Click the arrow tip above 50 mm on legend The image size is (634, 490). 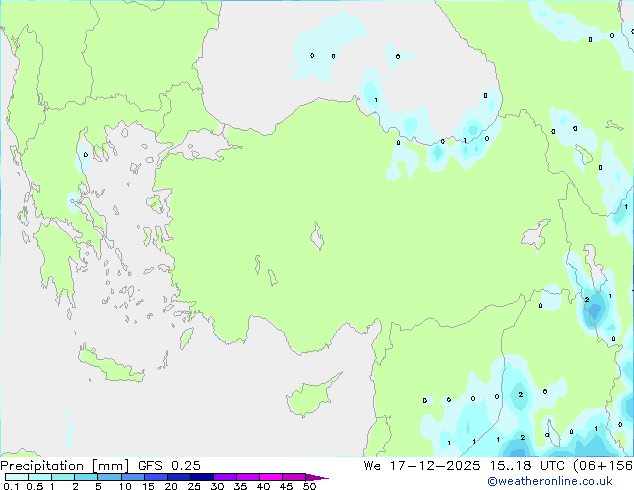click(317, 477)
